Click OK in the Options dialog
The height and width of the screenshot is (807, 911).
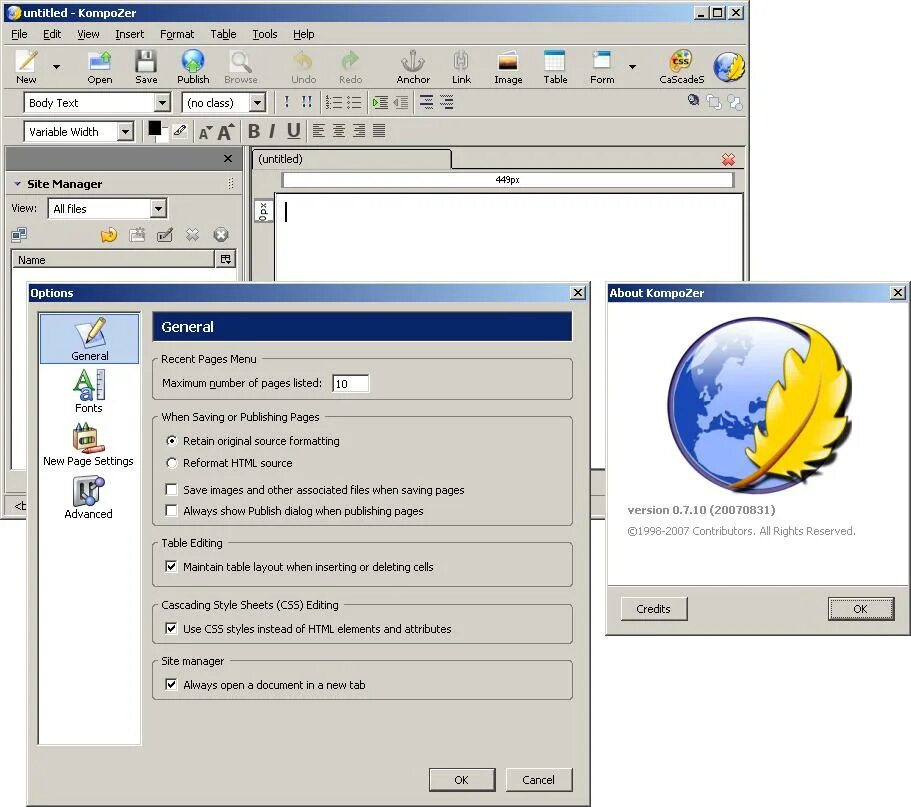[x=462, y=780]
